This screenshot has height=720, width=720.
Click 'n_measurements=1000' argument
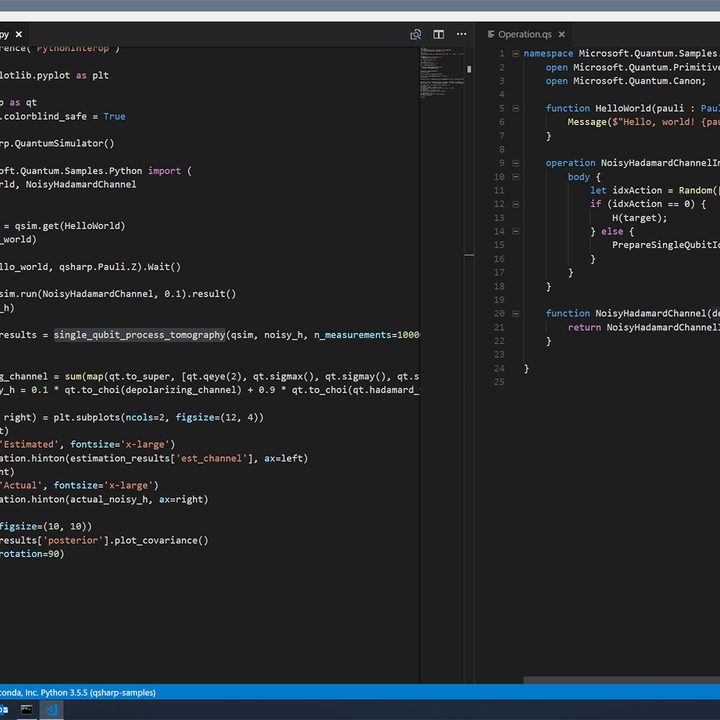click(x=366, y=335)
